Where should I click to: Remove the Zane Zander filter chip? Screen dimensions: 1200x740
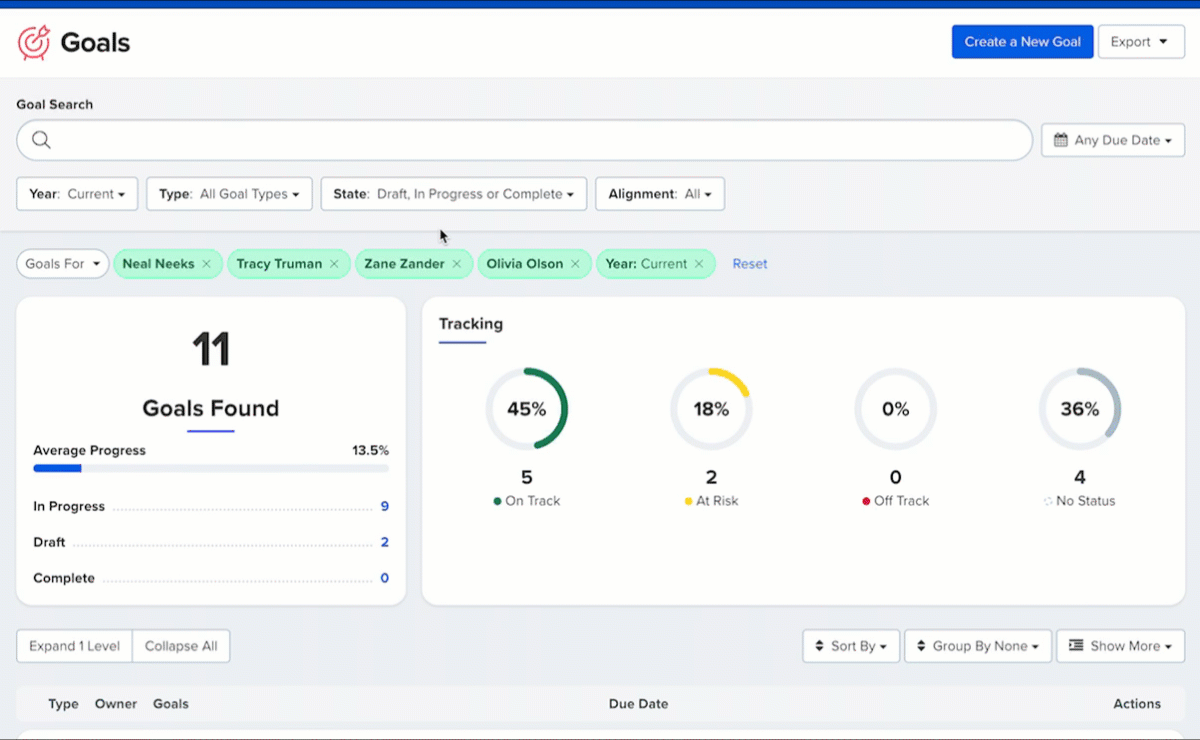(457, 264)
